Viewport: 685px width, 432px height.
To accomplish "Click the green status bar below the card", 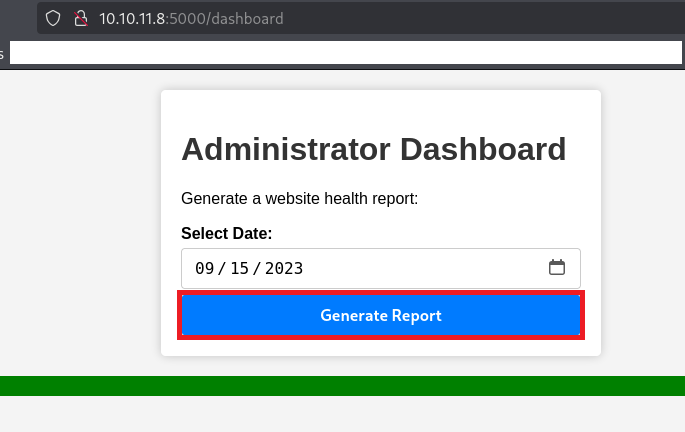I will (x=342, y=386).
